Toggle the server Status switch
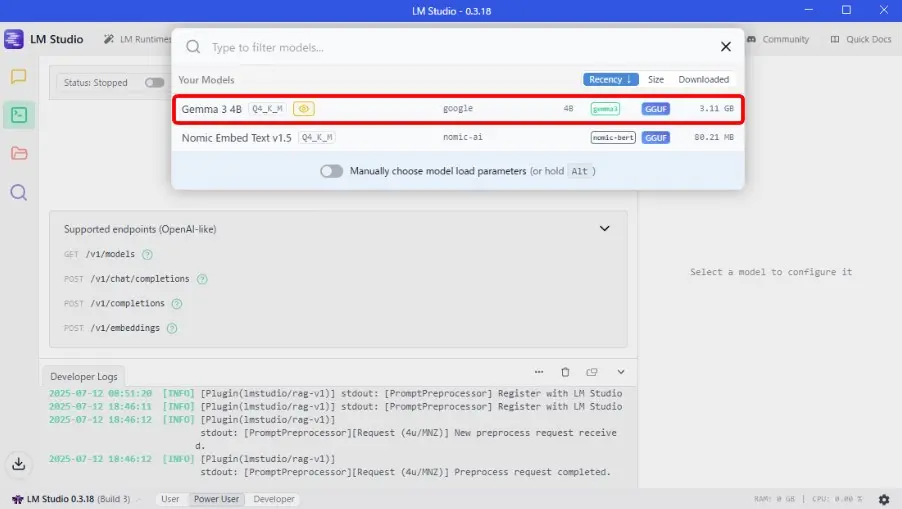Image resolution: width=902 pixels, height=509 pixels. coord(154,82)
